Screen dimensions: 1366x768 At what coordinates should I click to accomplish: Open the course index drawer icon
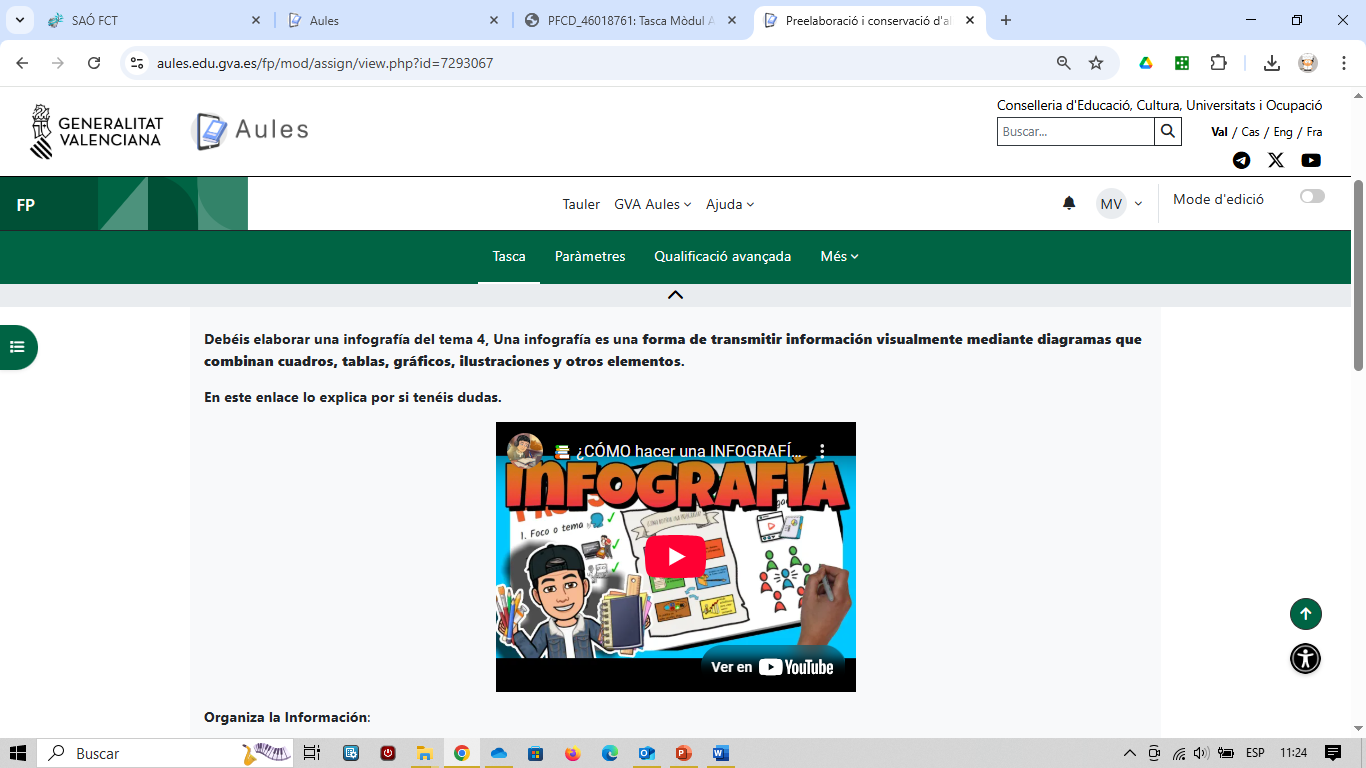17,347
